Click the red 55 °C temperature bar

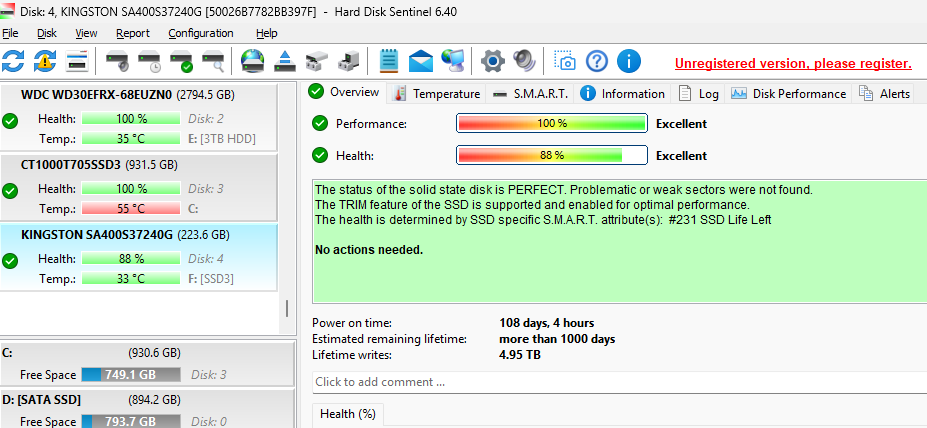point(131,209)
